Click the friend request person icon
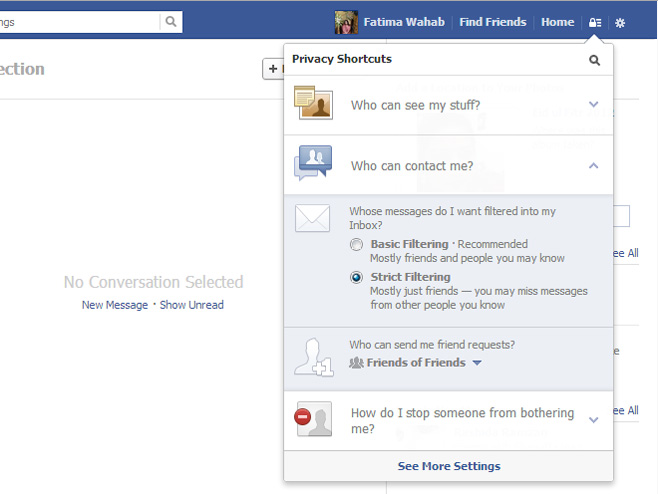The width and height of the screenshot is (658, 494). click(x=313, y=358)
